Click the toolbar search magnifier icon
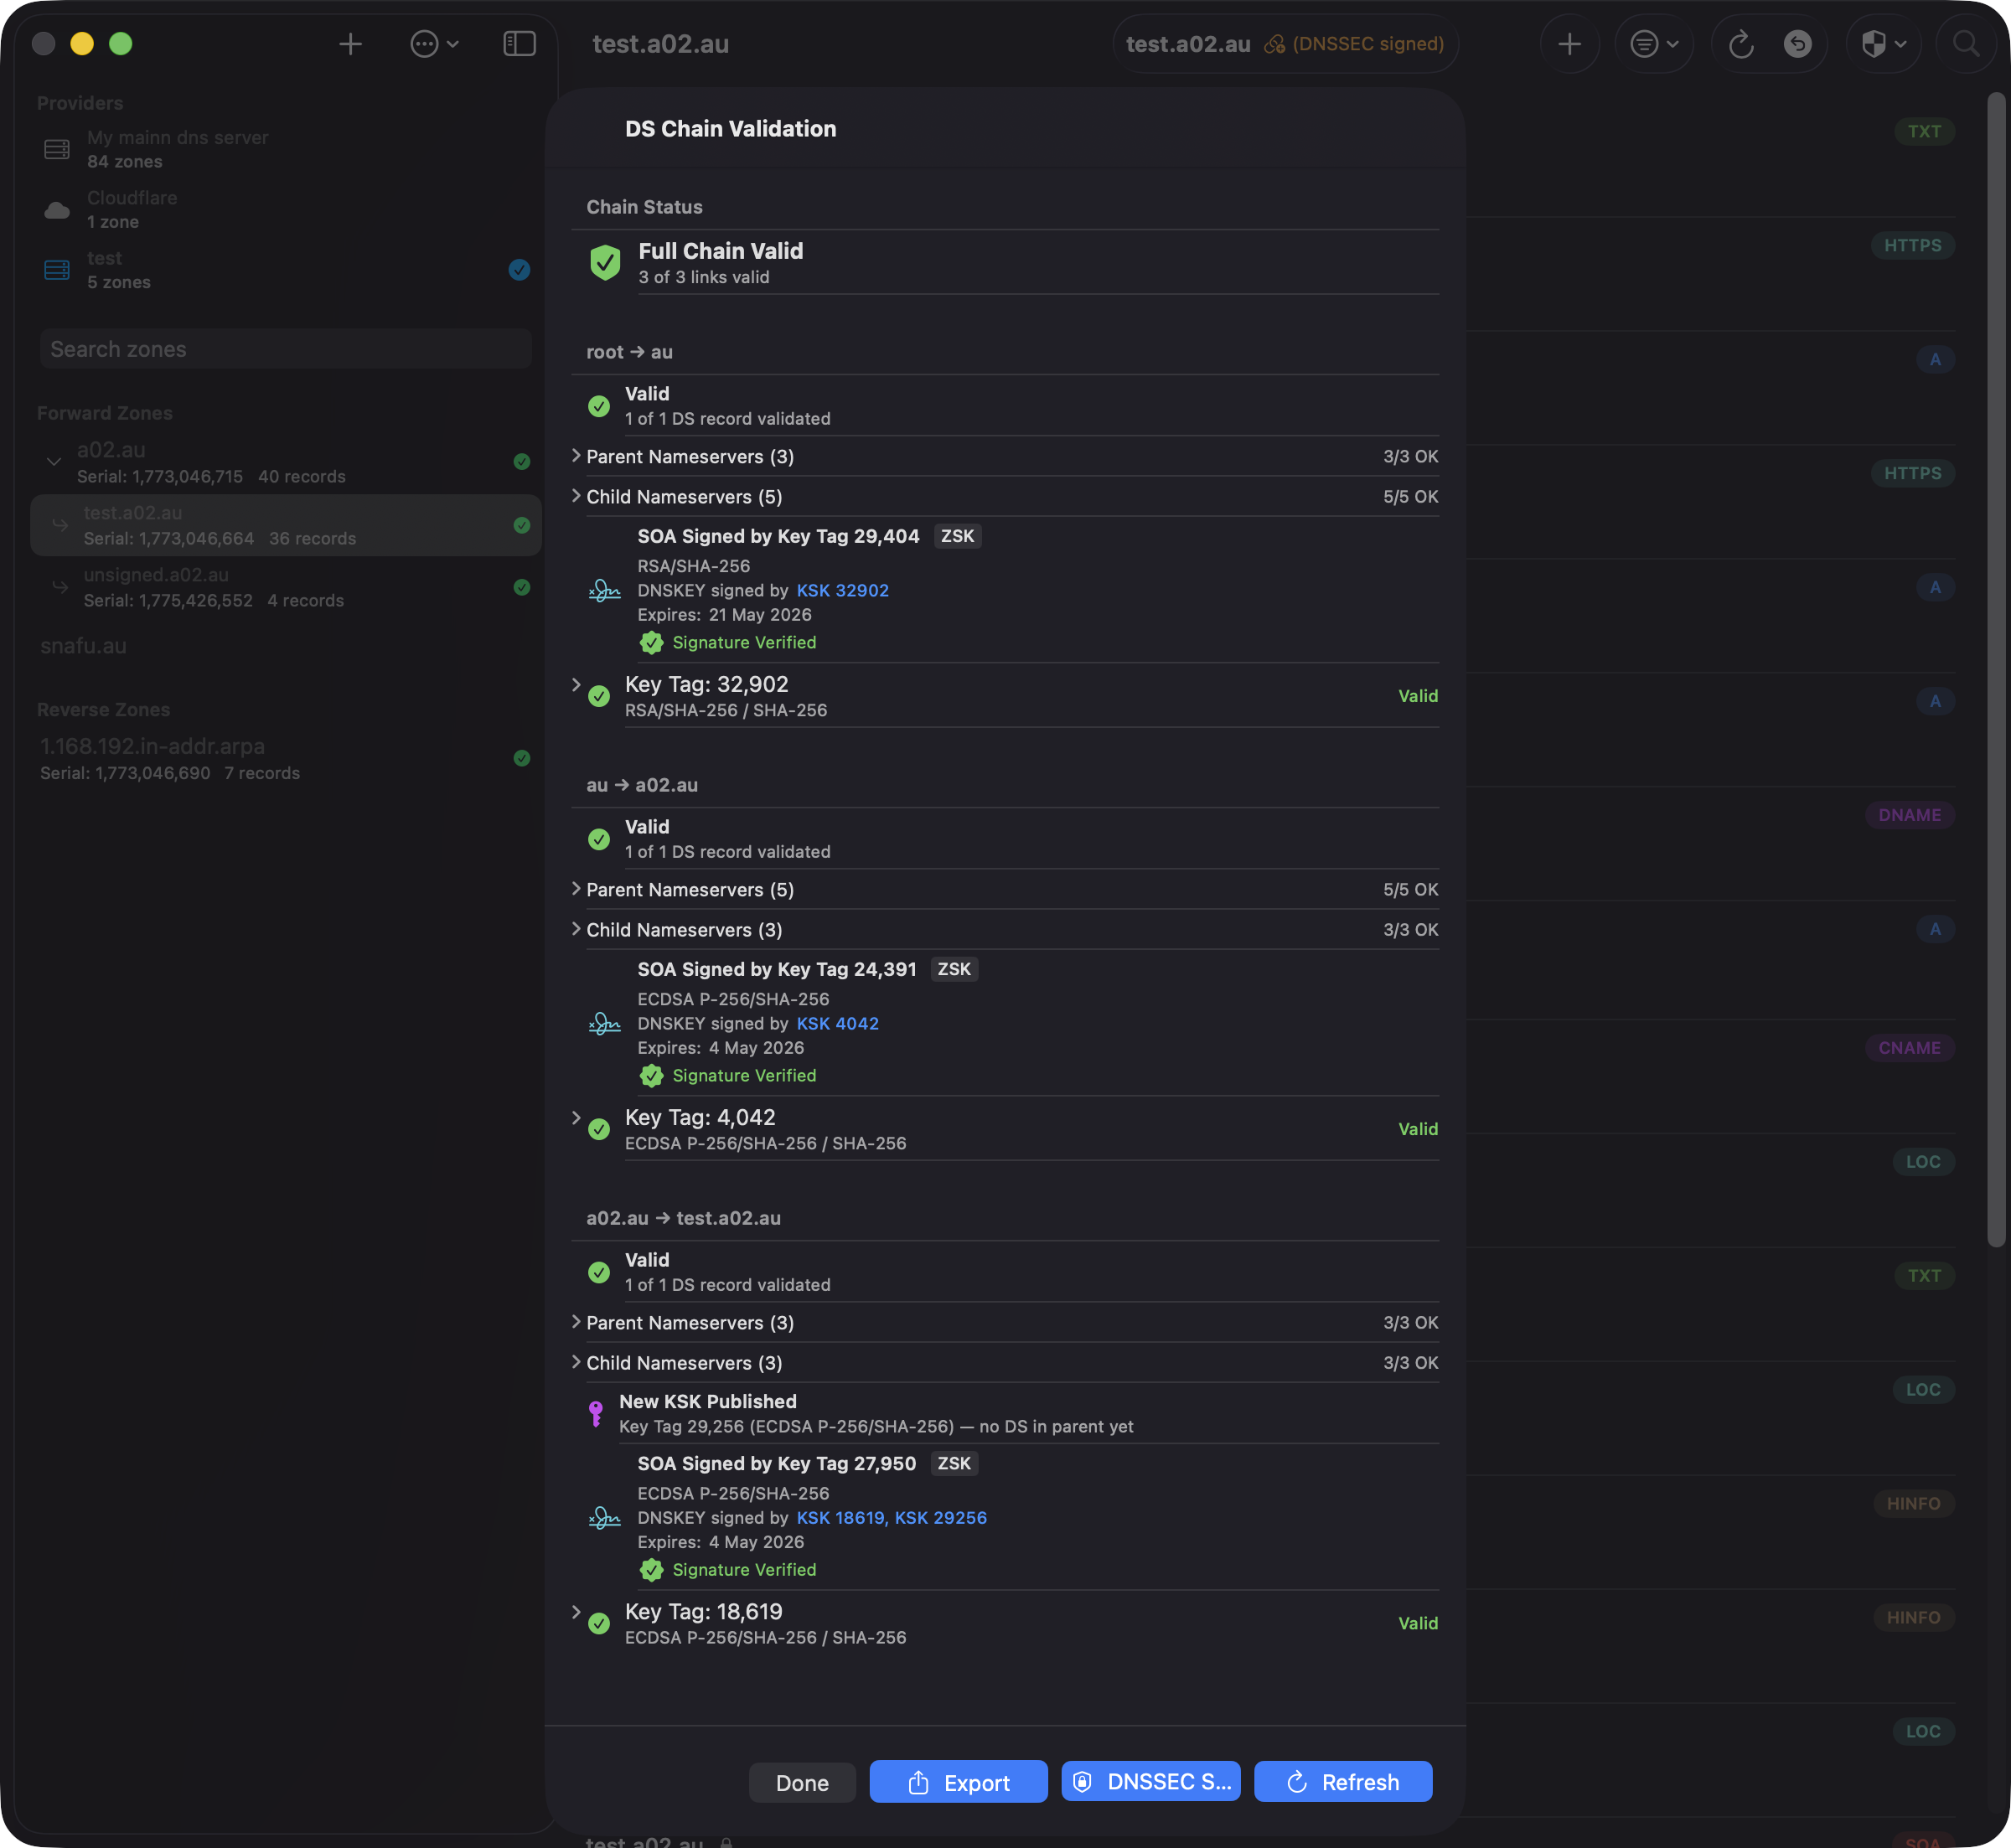The height and width of the screenshot is (1848, 2011). [x=1965, y=44]
